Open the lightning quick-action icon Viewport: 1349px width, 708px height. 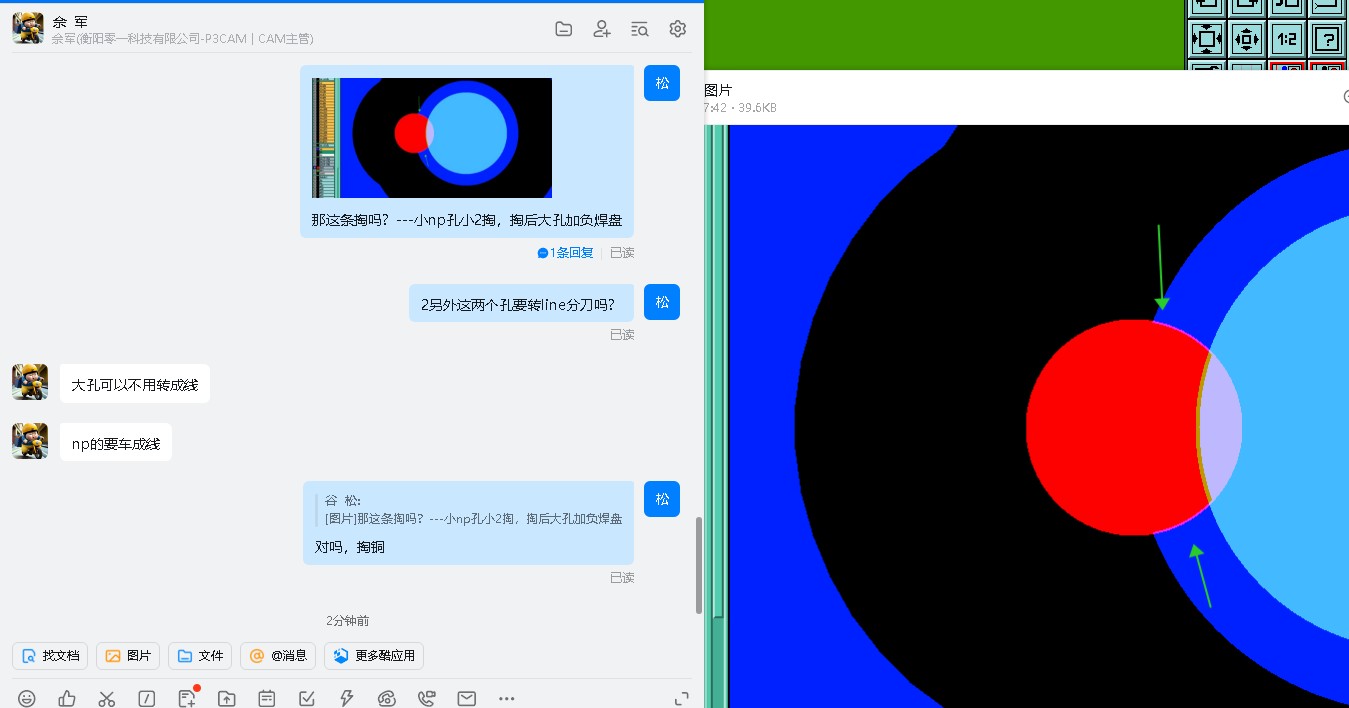(347, 698)
